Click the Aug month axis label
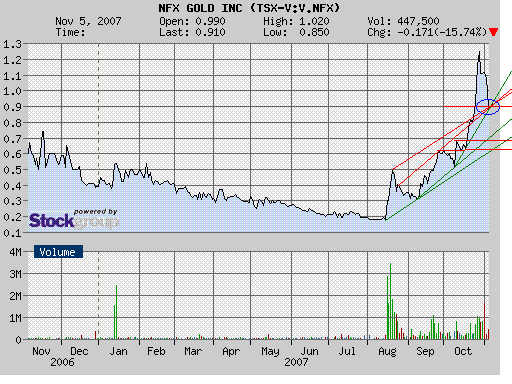Screen dimensions: 512x384 (387, 351)
